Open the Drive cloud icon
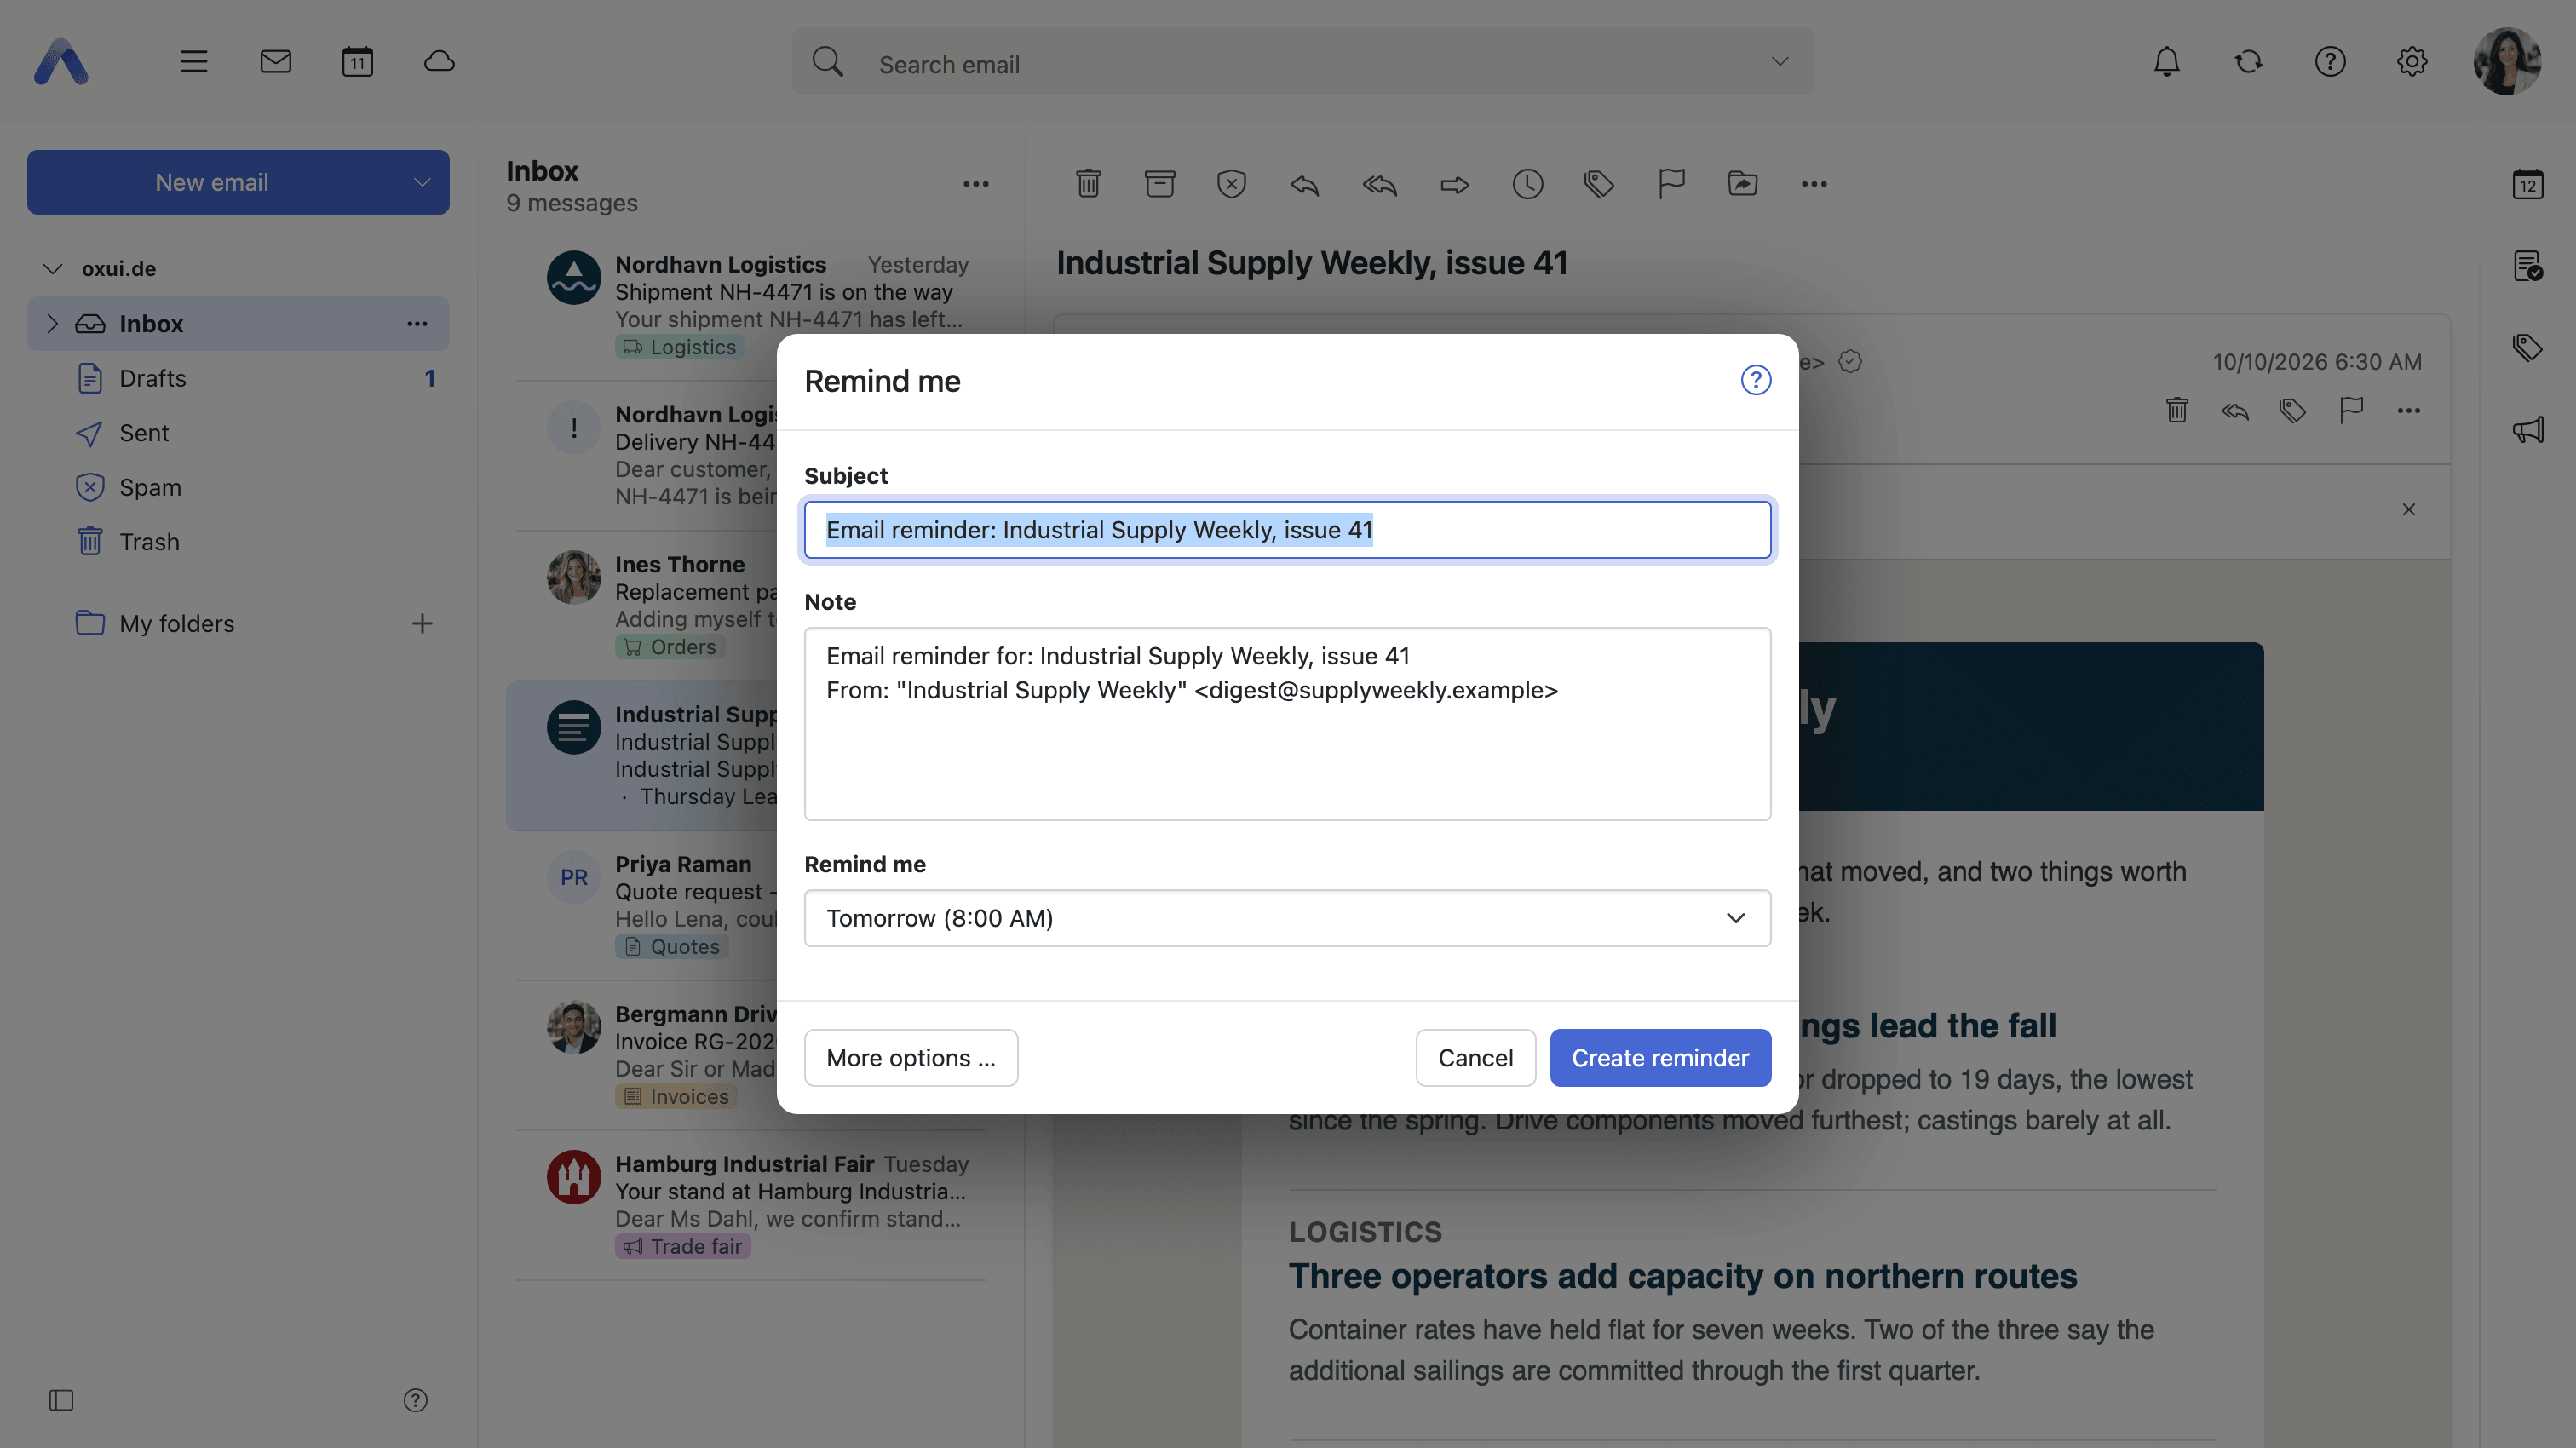Image resolution: width=2576 pixels, height=1448 pixels. click(x=439, y=62)
